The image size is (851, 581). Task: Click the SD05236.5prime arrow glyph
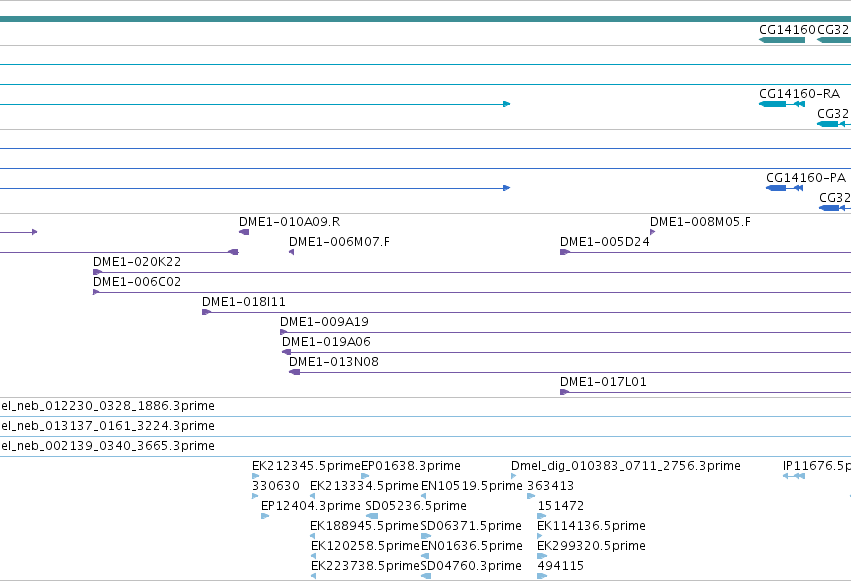[x=372, y=516]
